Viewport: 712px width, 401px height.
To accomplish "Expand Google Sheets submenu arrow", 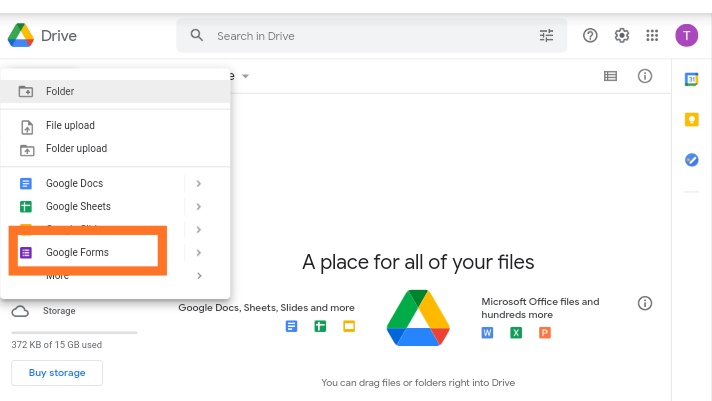I will [198, 207].
